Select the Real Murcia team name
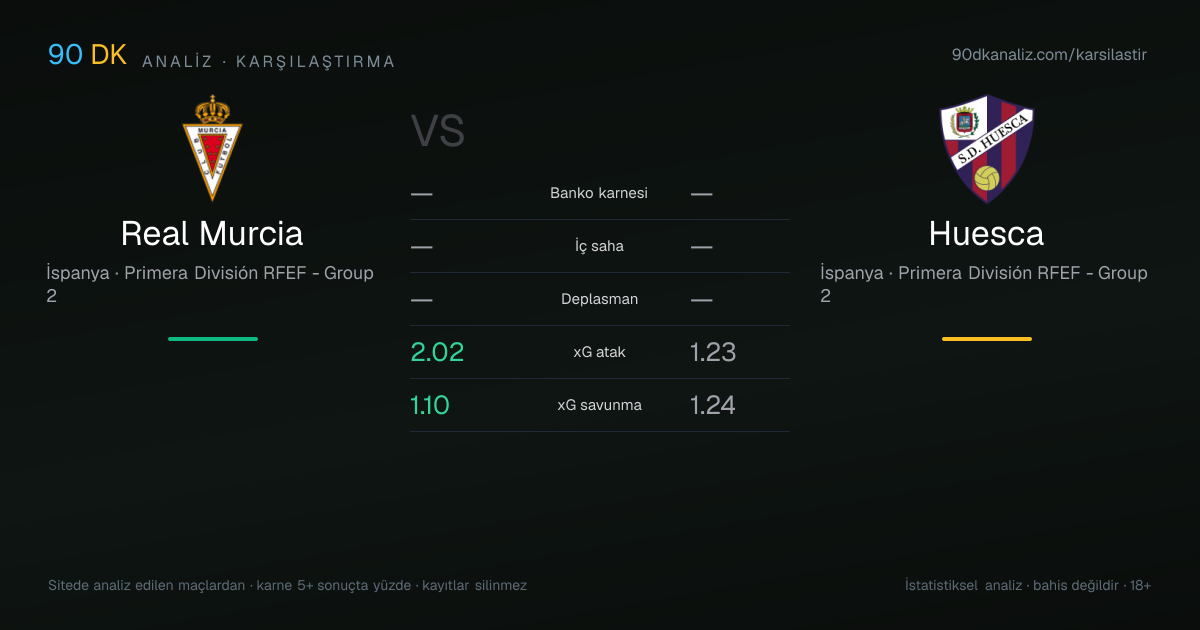 (212, 234)
